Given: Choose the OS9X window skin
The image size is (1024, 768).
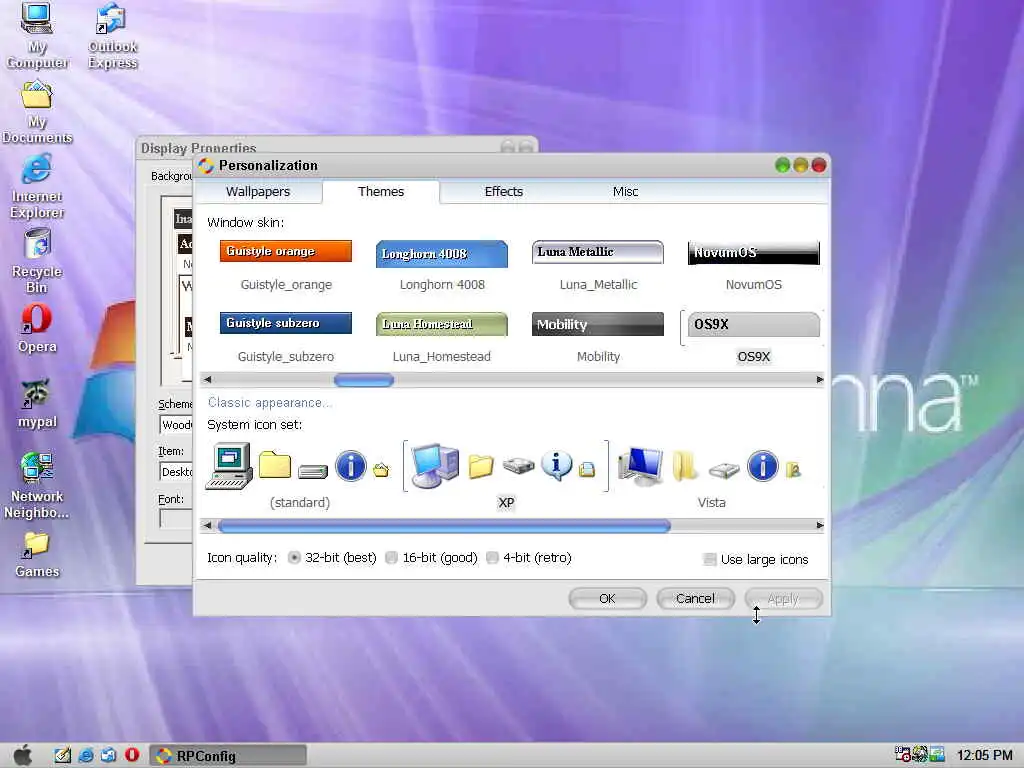Looking at the screenshot, I should tap(754, 338).
